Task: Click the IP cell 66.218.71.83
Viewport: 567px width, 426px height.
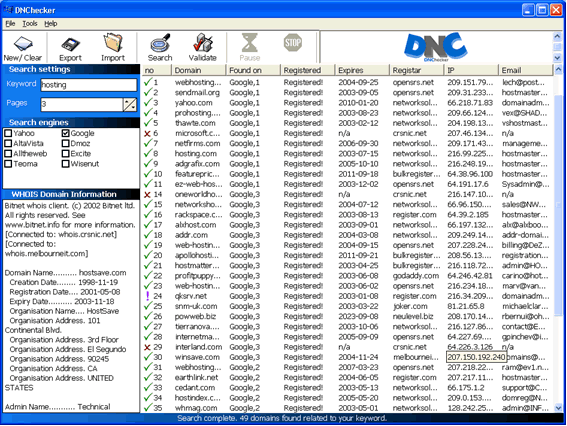Action: click(x=470, y=102)
